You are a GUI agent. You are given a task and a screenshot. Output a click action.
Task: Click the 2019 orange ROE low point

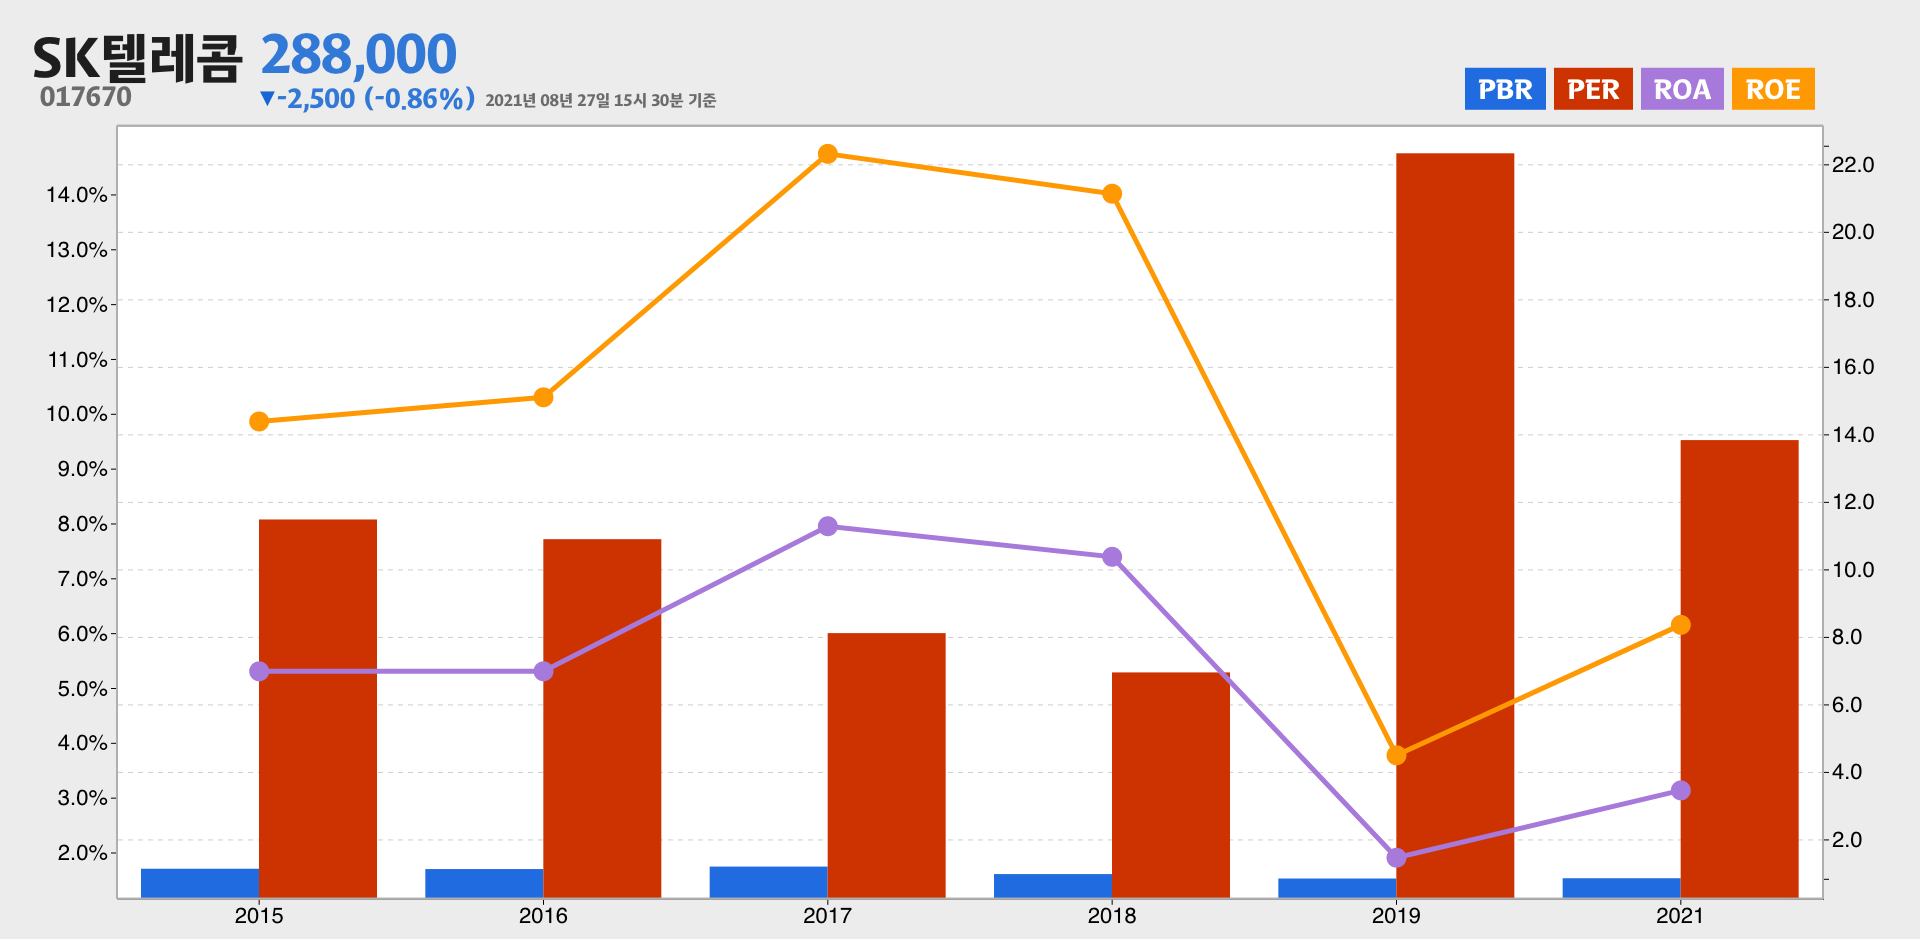pos(1397,755)
